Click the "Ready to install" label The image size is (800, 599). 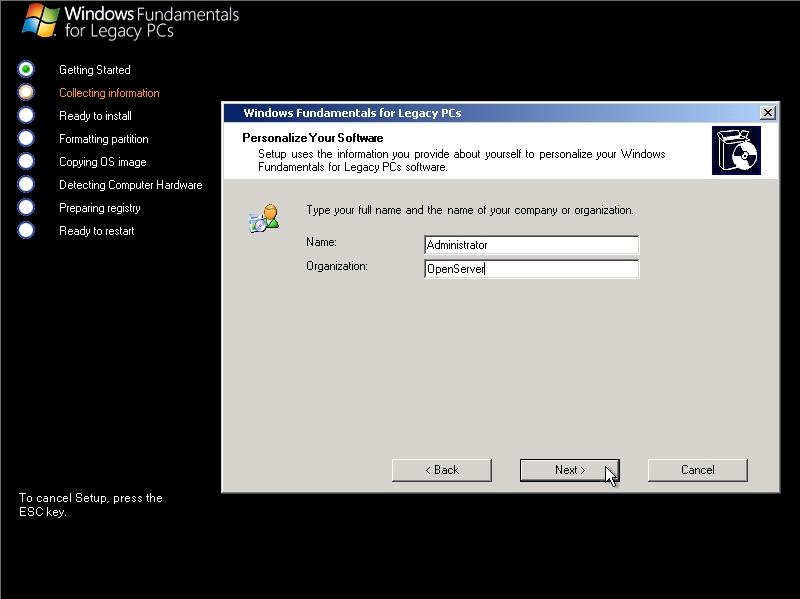[x=95, y=116]
